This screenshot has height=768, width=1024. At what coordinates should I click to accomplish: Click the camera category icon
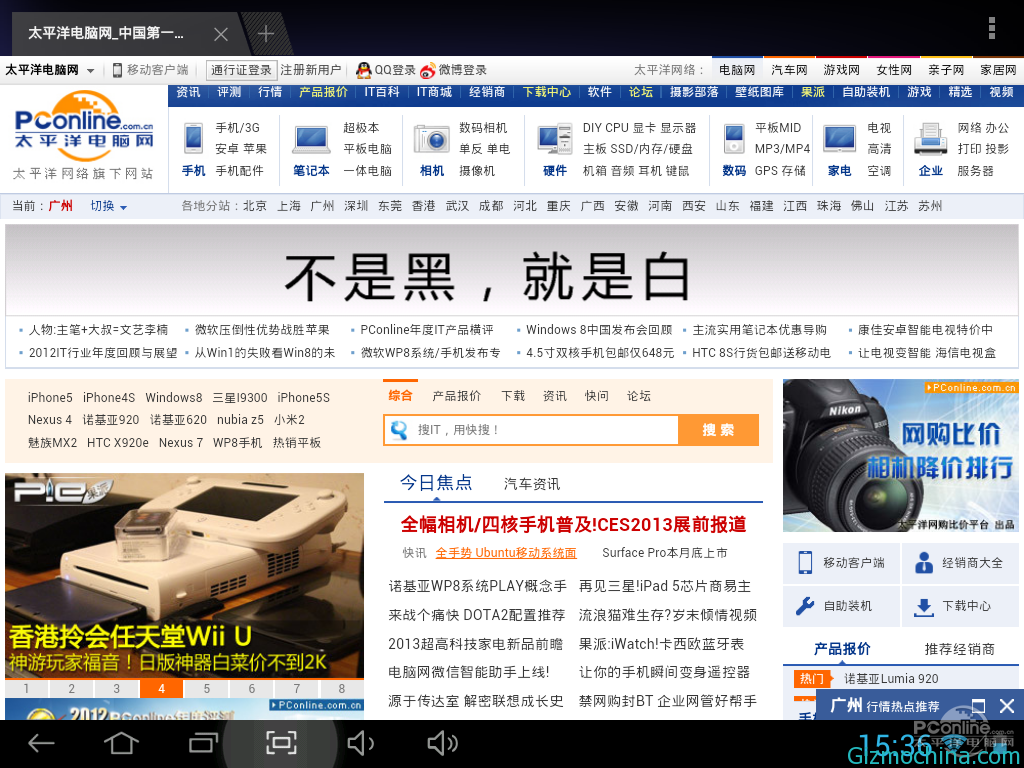432,139
